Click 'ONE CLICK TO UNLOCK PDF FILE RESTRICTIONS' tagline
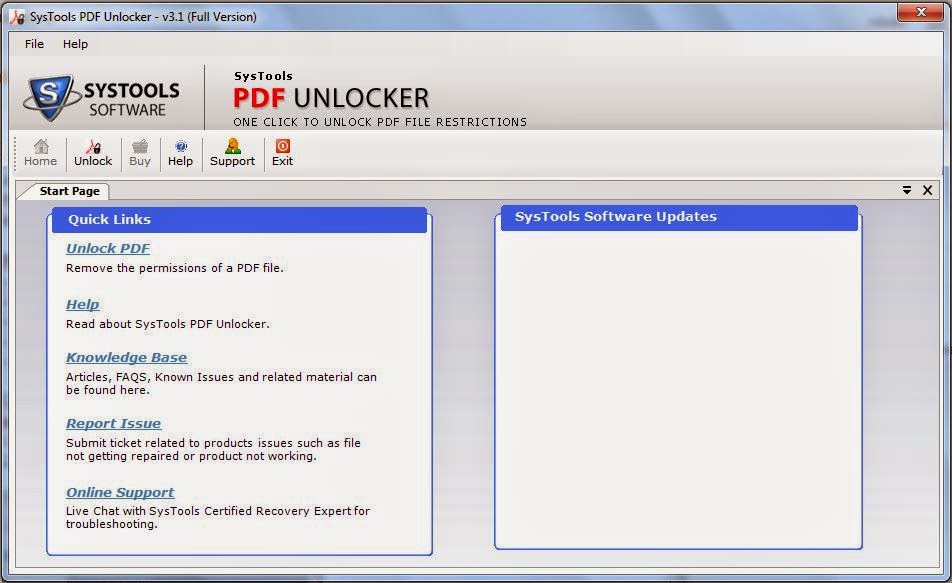 pos(380,122)
